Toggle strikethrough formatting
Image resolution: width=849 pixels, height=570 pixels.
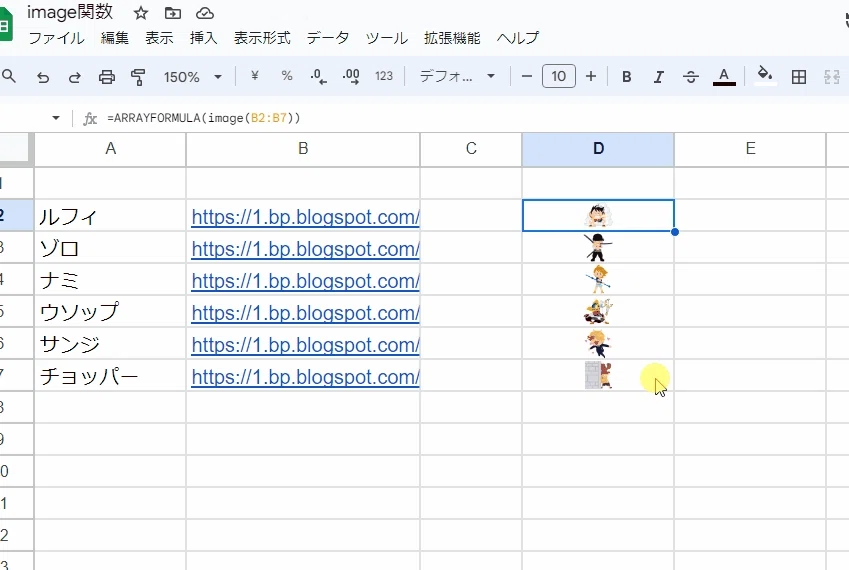pyautogui.click(x=690, y=77)
